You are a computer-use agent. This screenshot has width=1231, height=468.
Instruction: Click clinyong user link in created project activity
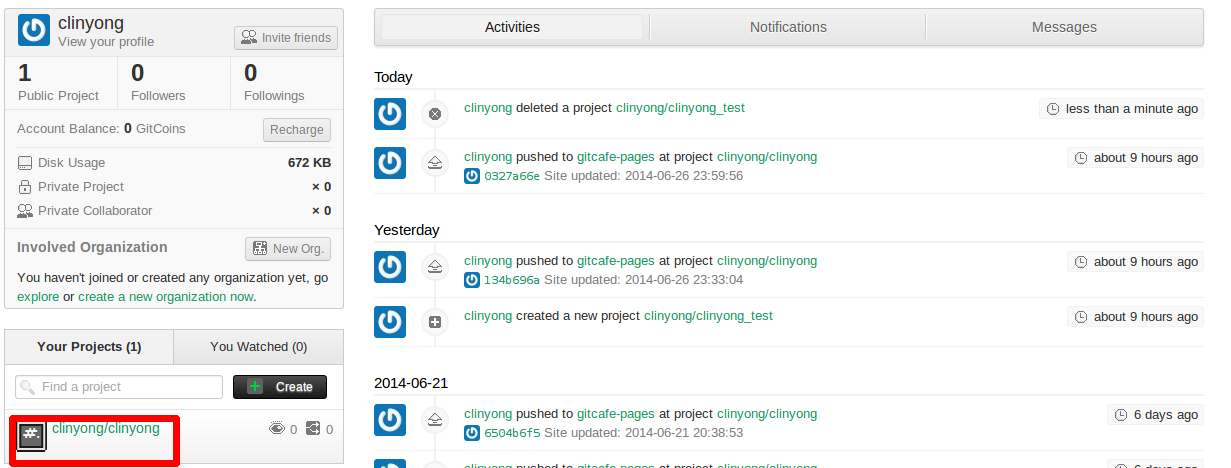(488, 316)
